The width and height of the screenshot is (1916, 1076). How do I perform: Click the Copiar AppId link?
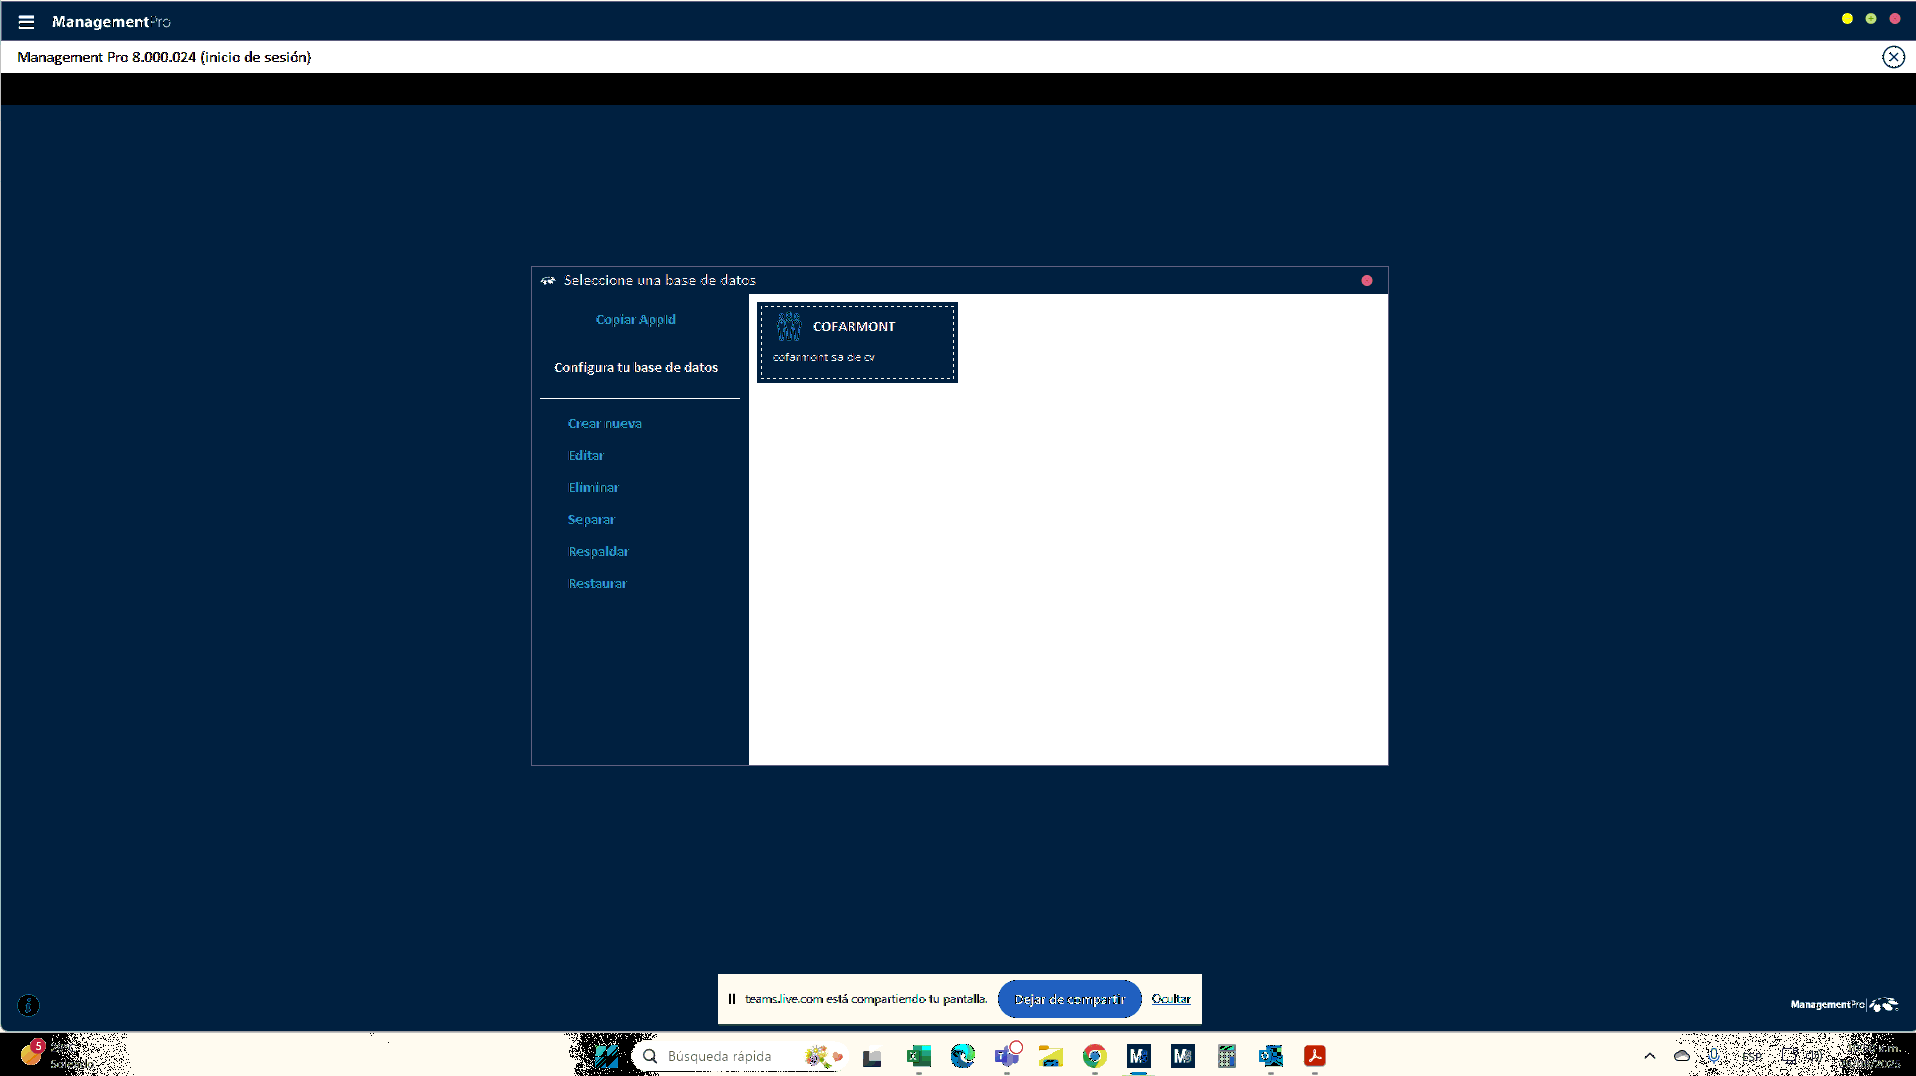(x=636, y=319)
